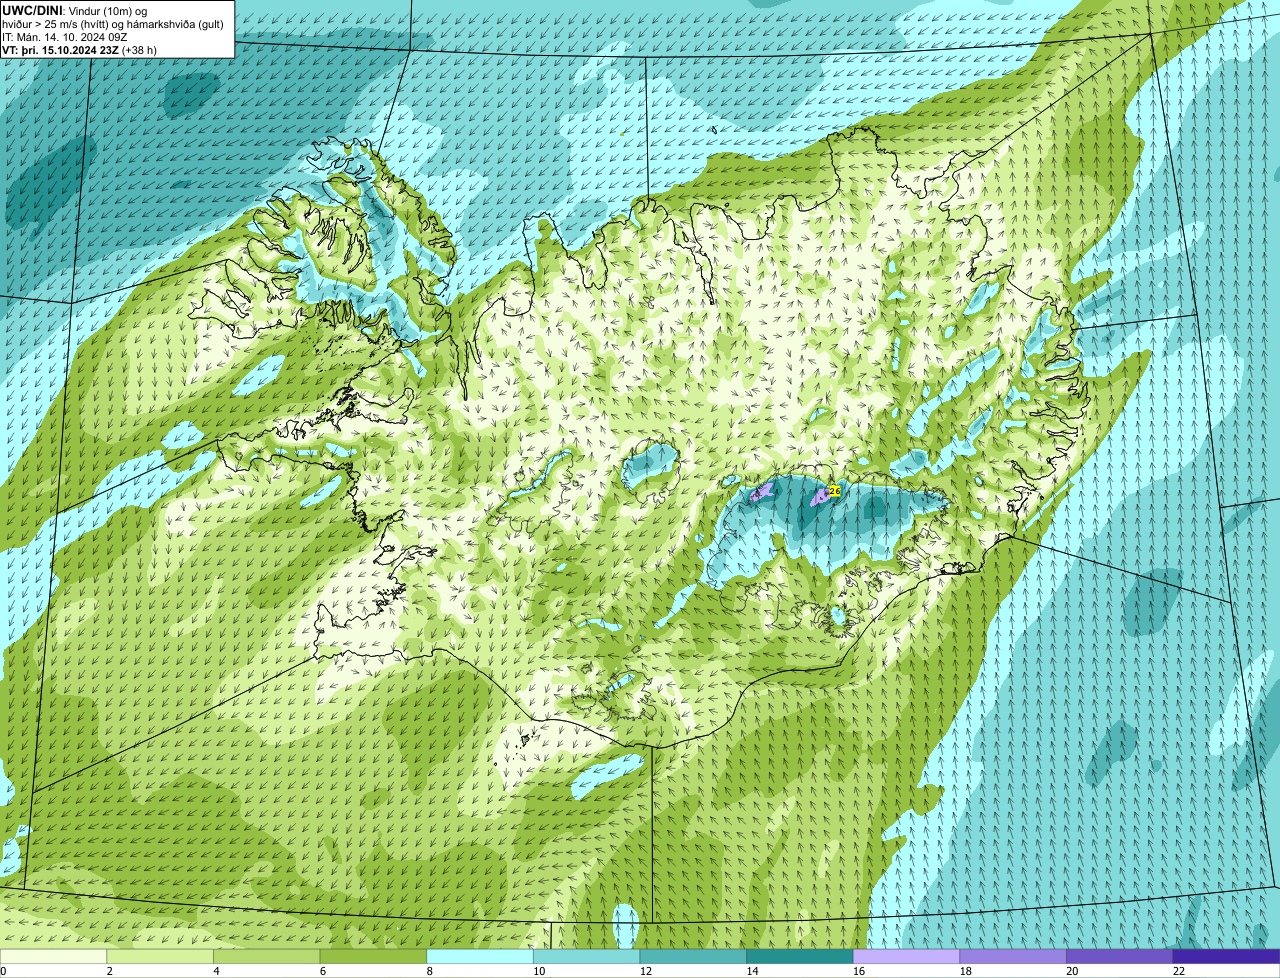Click the legend value label 8
This screenshot has width=1280, height=978.
(x=429, y=971)
